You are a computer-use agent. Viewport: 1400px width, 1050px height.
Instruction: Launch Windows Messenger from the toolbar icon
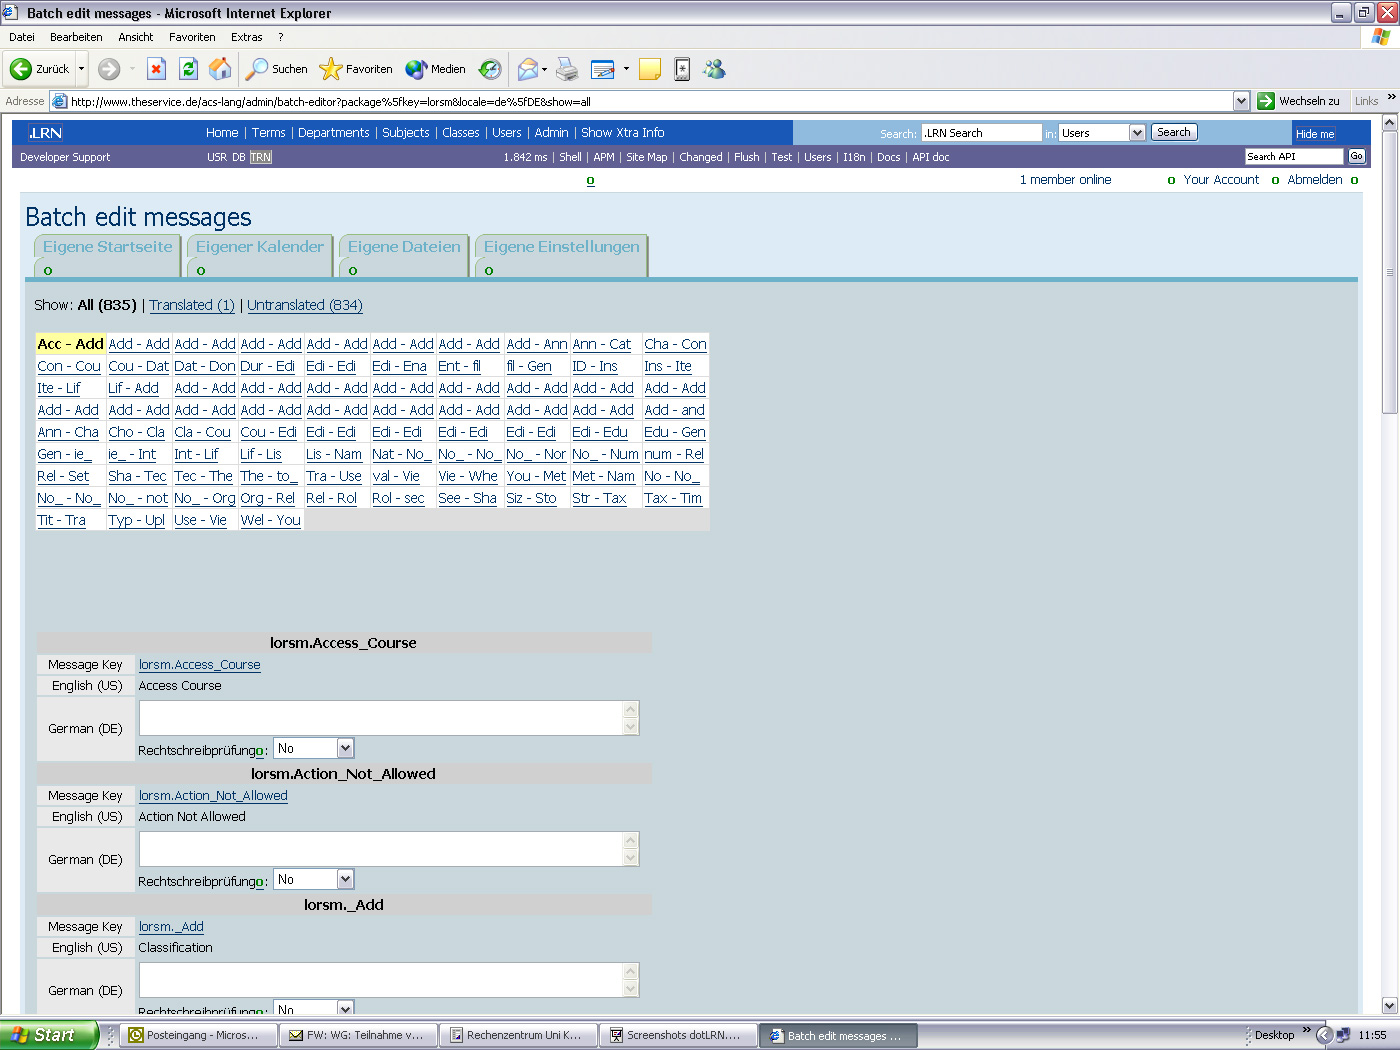tap(714, 69)
